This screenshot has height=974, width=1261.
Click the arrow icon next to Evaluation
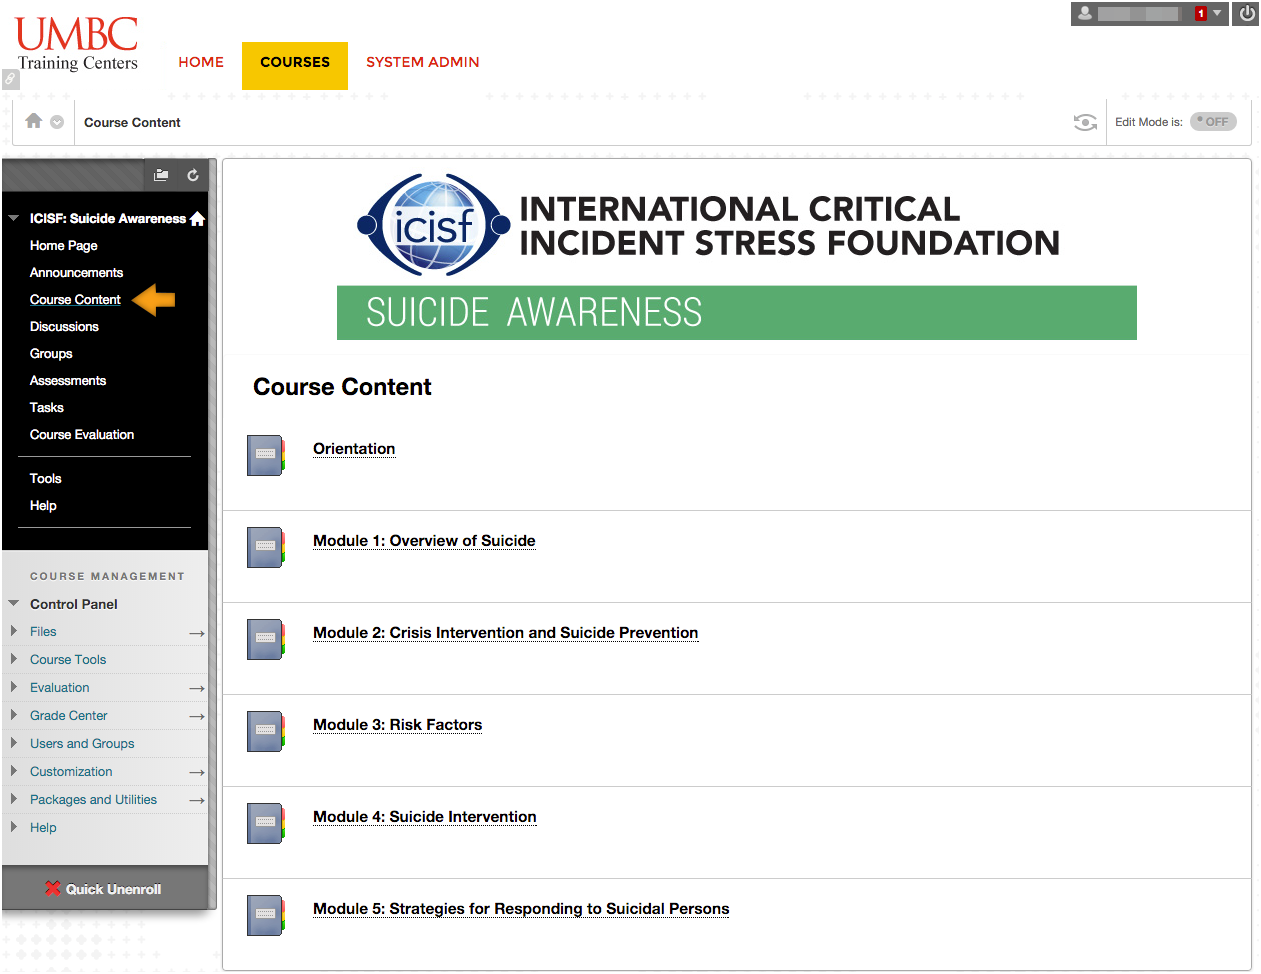coord(197,688)
